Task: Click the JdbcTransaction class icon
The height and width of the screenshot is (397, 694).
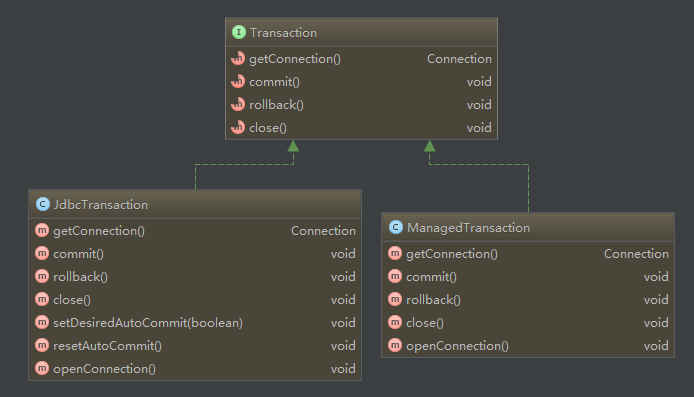Action: coord(42,204)
